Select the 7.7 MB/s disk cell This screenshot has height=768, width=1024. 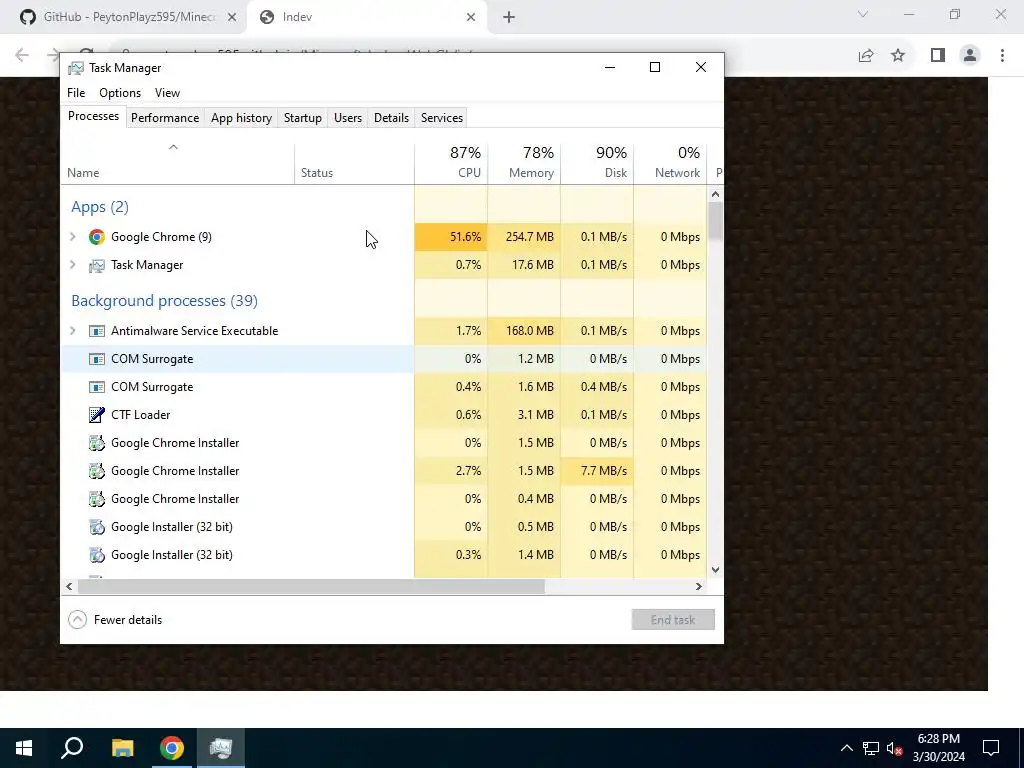[597, 471]
